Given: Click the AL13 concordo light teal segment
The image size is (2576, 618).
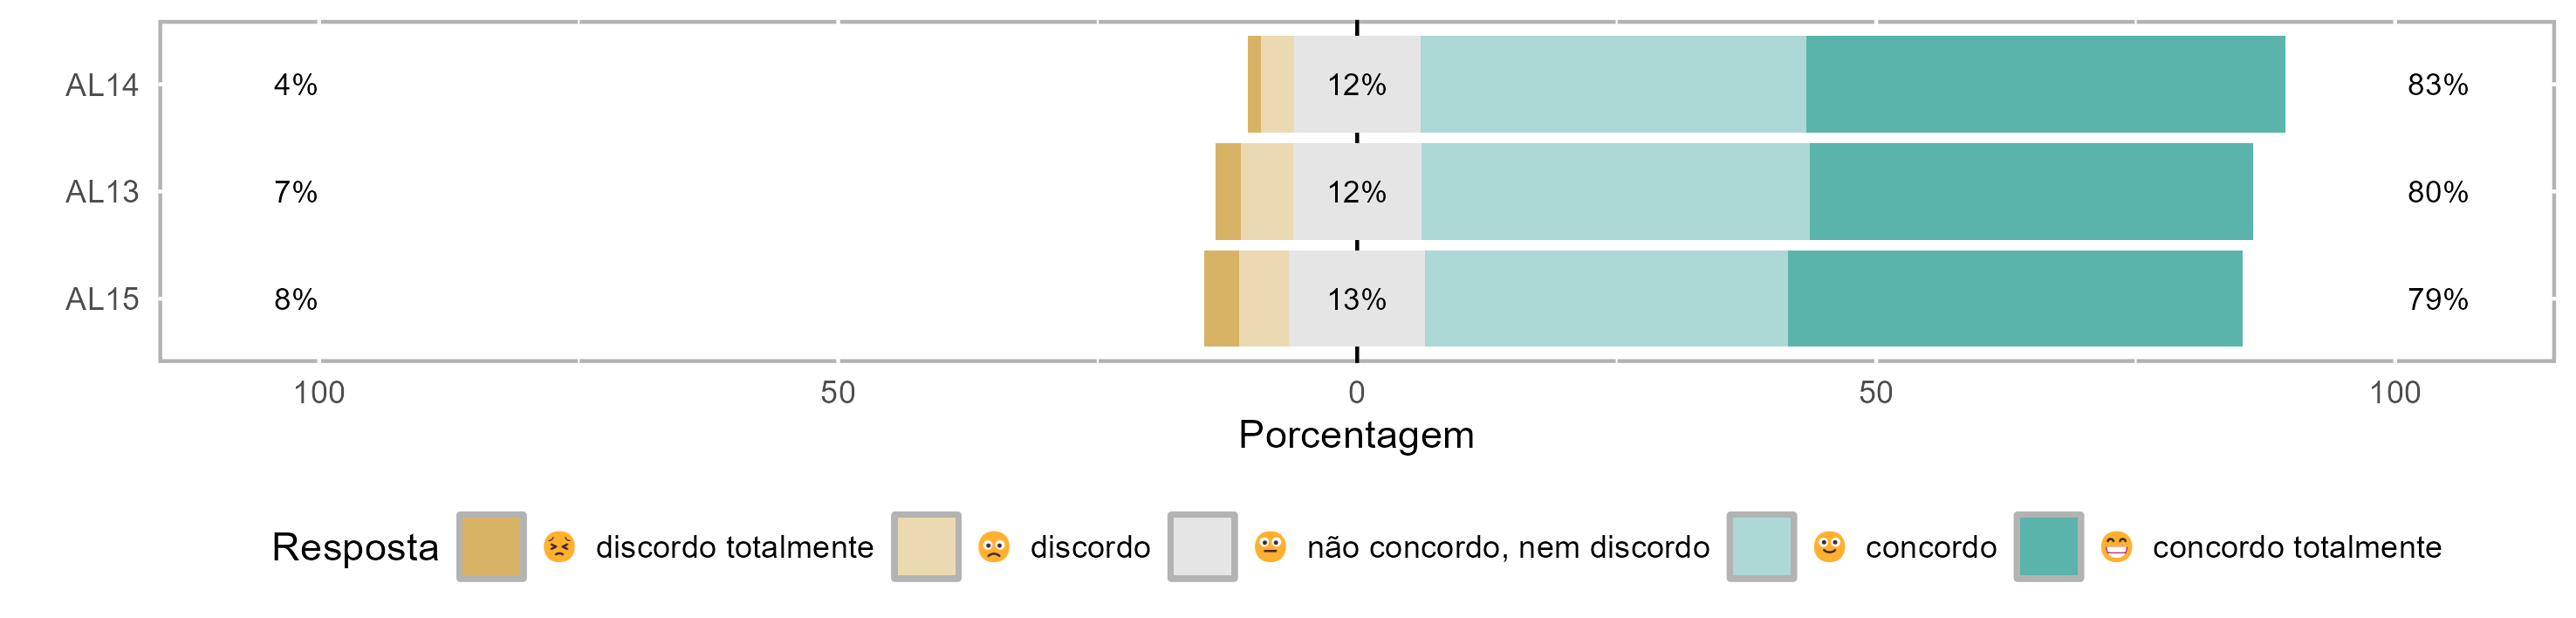Looking at the screenshot, I should click(1615, 192).
